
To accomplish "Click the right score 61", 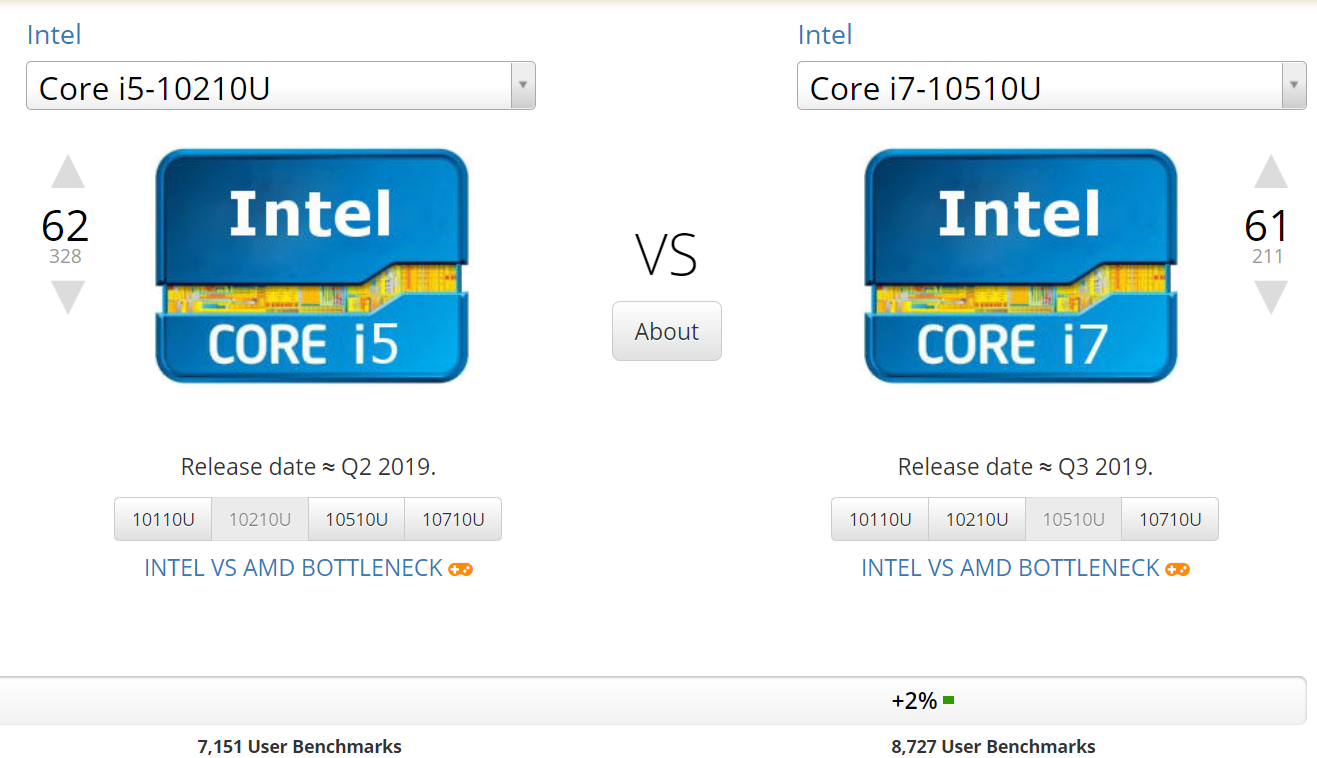I will click(x=1267, y=226).
